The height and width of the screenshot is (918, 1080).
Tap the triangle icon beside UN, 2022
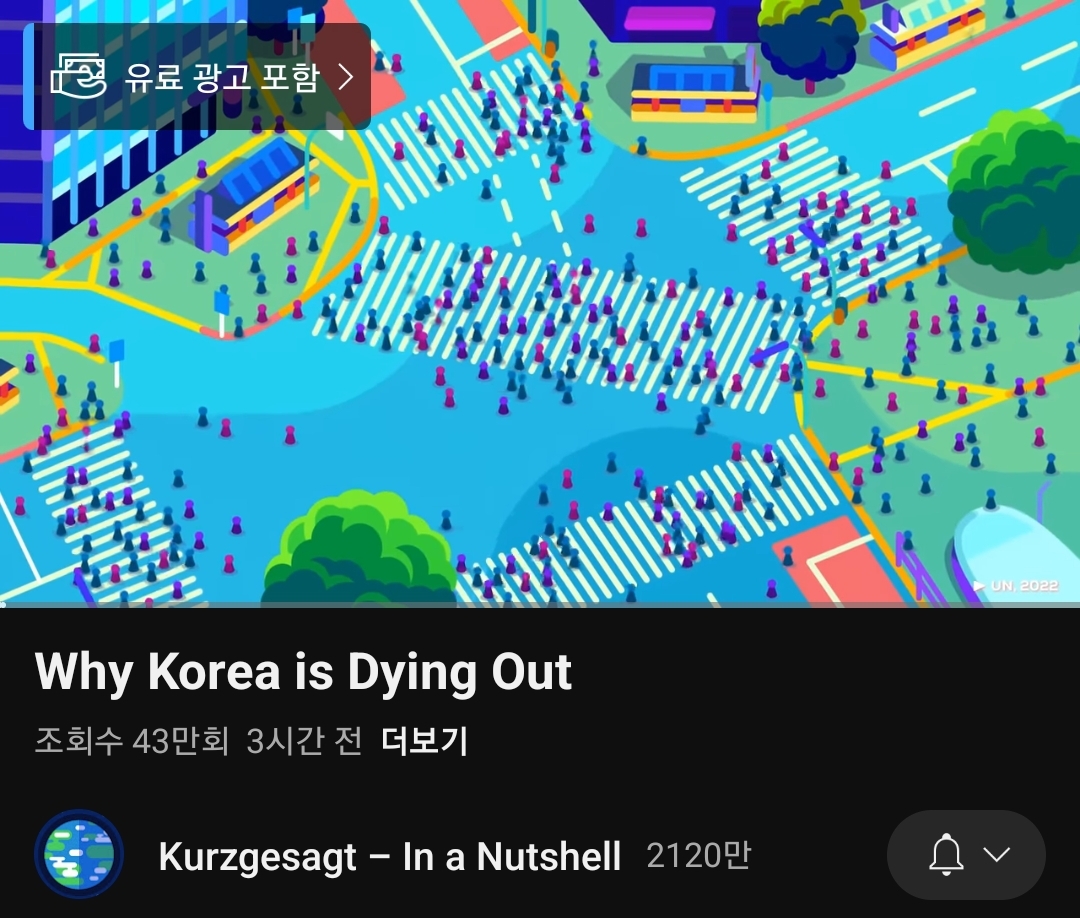[979, 585]
